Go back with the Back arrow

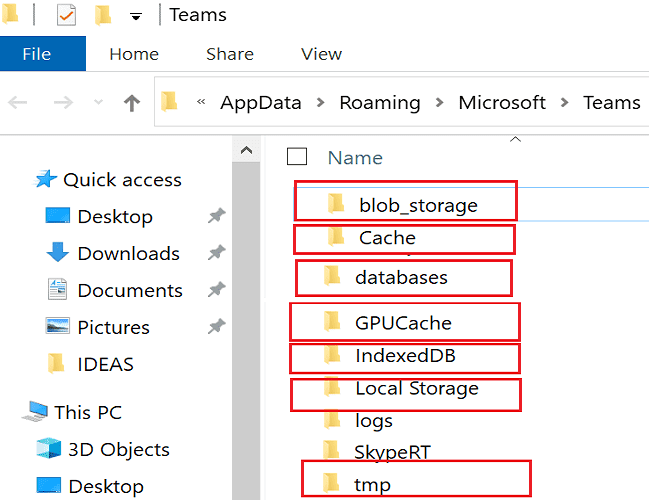pos(17,102)
